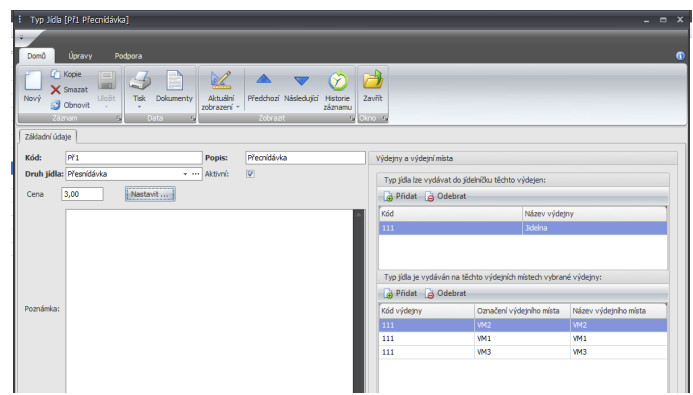Go to the previous record with Předchozí

(x=263, y=87)
